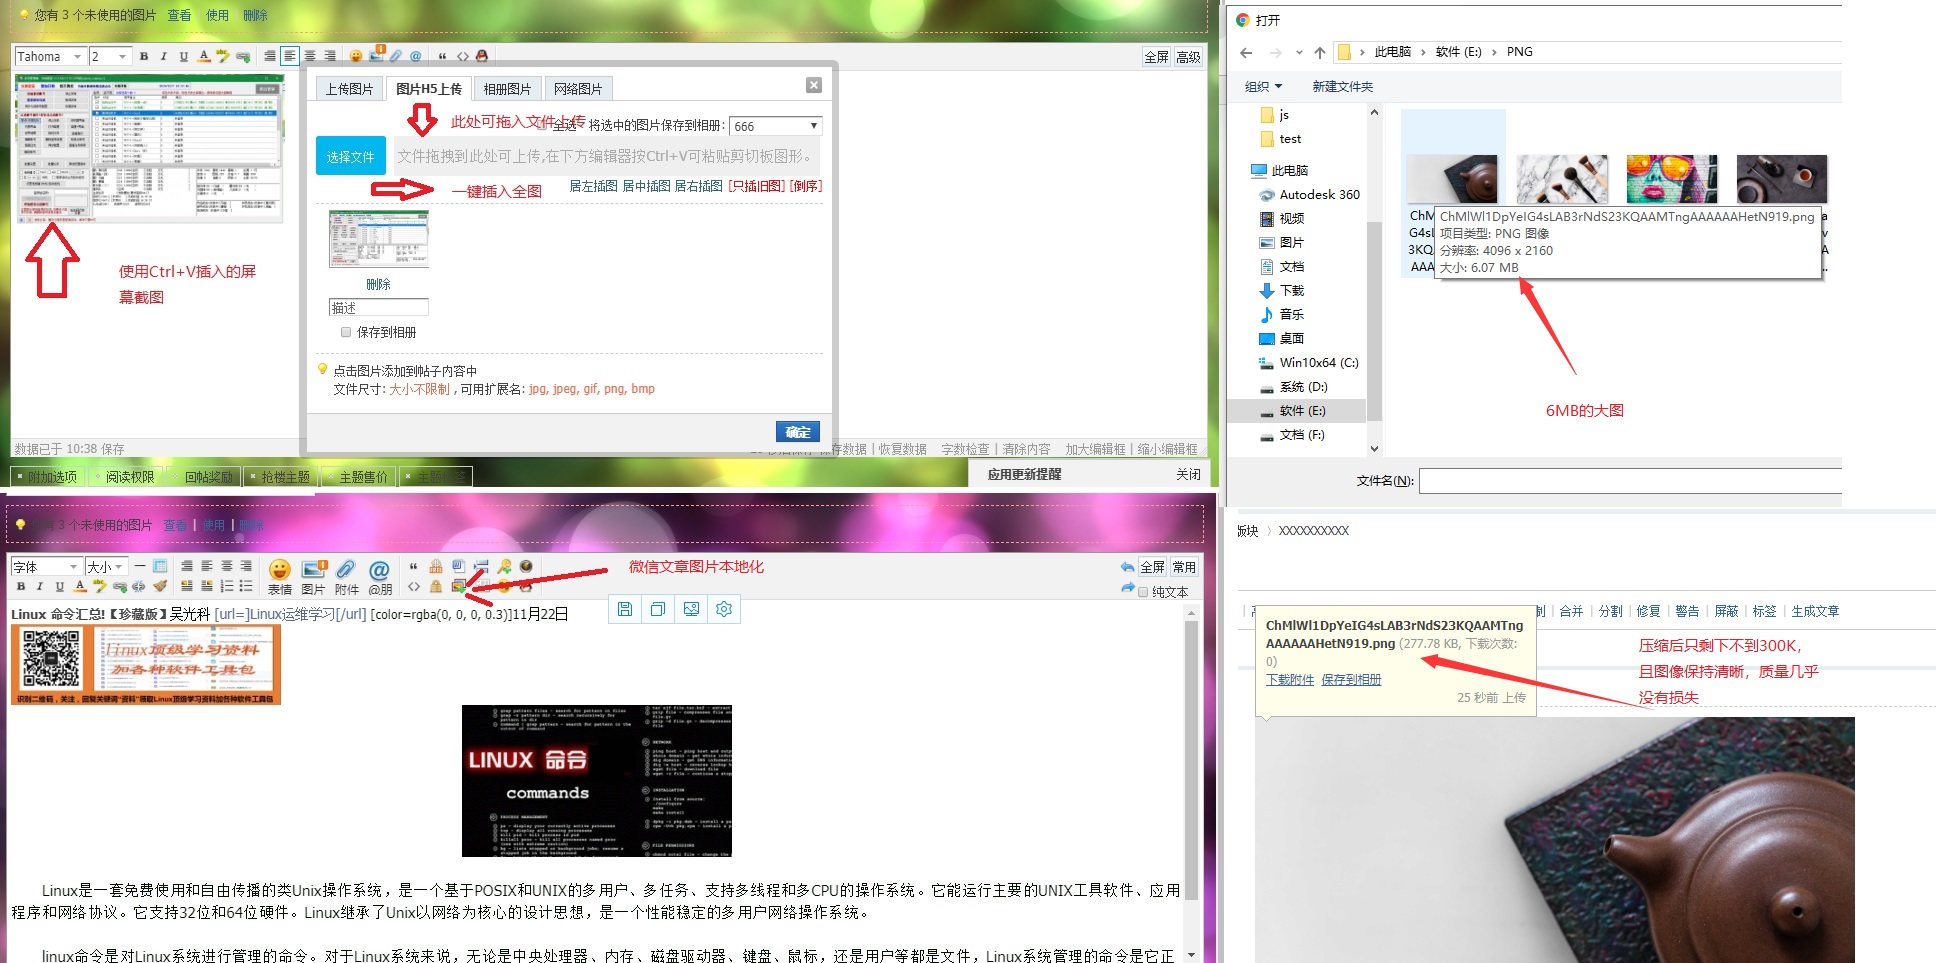Toggle italic in the upper Tahoma editor toolbar
The image size is (1936, 963).
pos(164,57)
